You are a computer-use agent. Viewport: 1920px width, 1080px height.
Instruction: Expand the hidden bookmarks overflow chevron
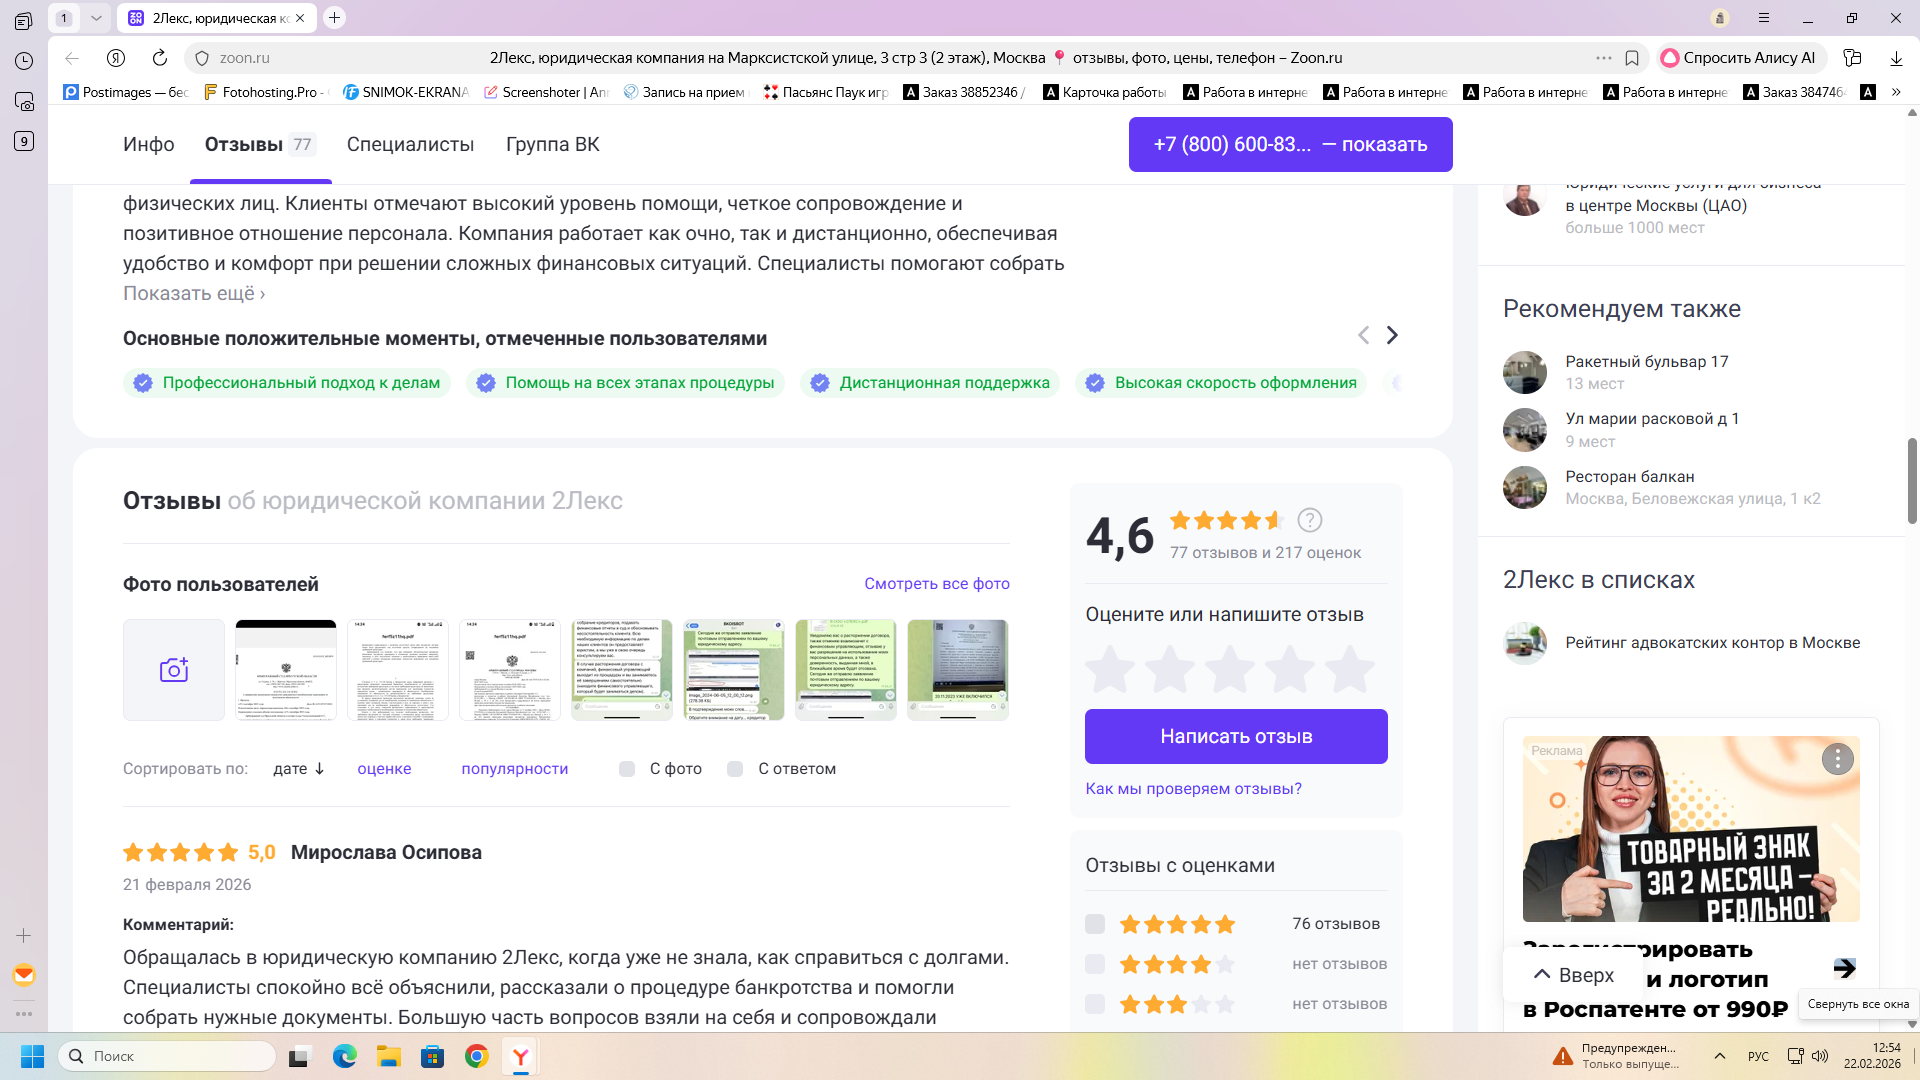pyautogui.click(x=1896, y=92)
